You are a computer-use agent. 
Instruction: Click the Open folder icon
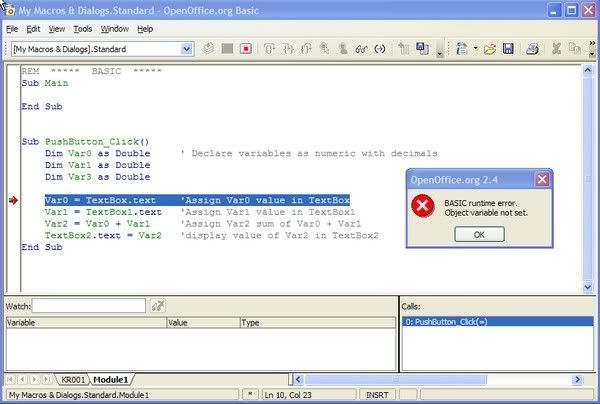(489, 49)
